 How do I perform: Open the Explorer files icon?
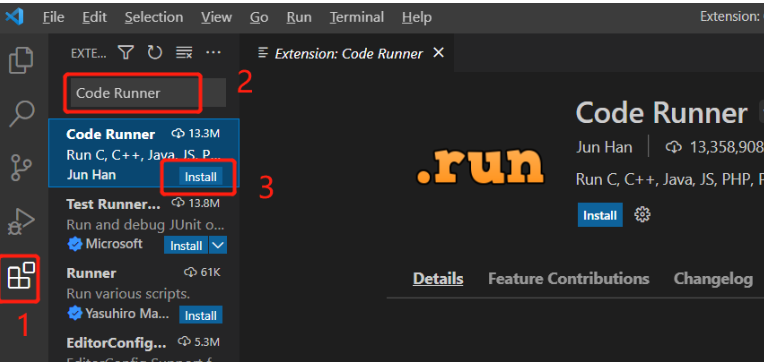tap(21, 60)
